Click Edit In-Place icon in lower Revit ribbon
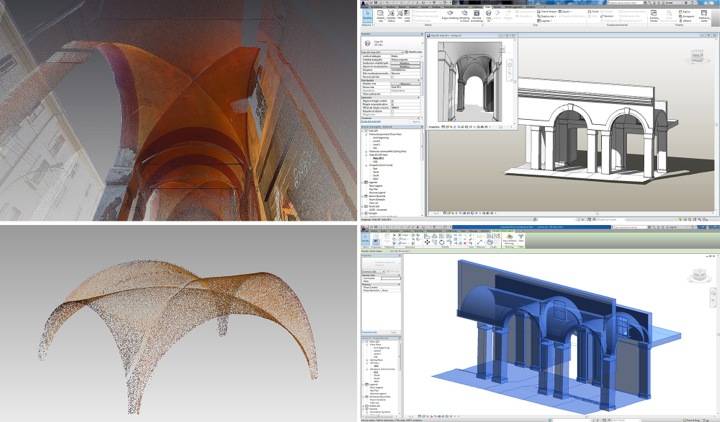The width and height of the screenshot is (720, 422). pos(509,237)
